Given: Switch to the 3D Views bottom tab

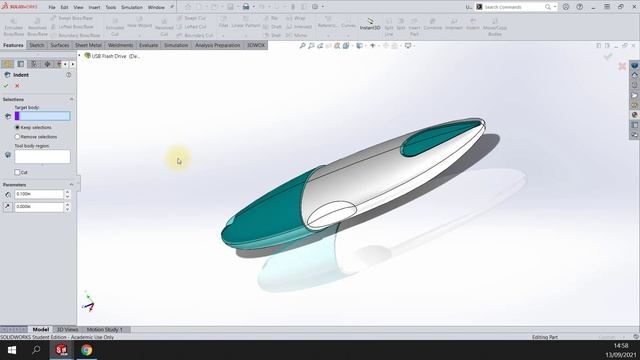Looking at the screenshot, I should pyautogui.click(x=67, y=329).
